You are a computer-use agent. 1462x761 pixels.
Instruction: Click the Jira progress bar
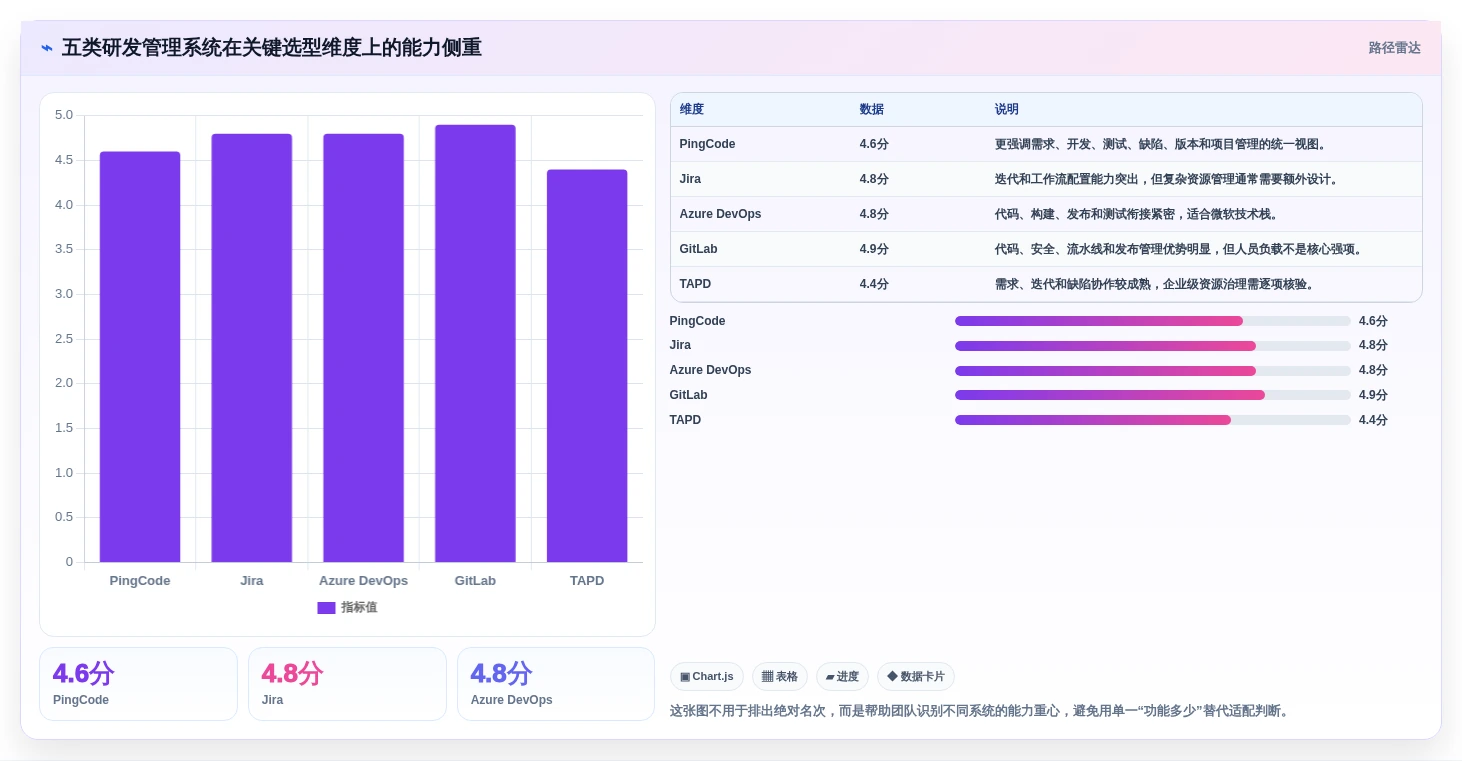click(1153, 345)
